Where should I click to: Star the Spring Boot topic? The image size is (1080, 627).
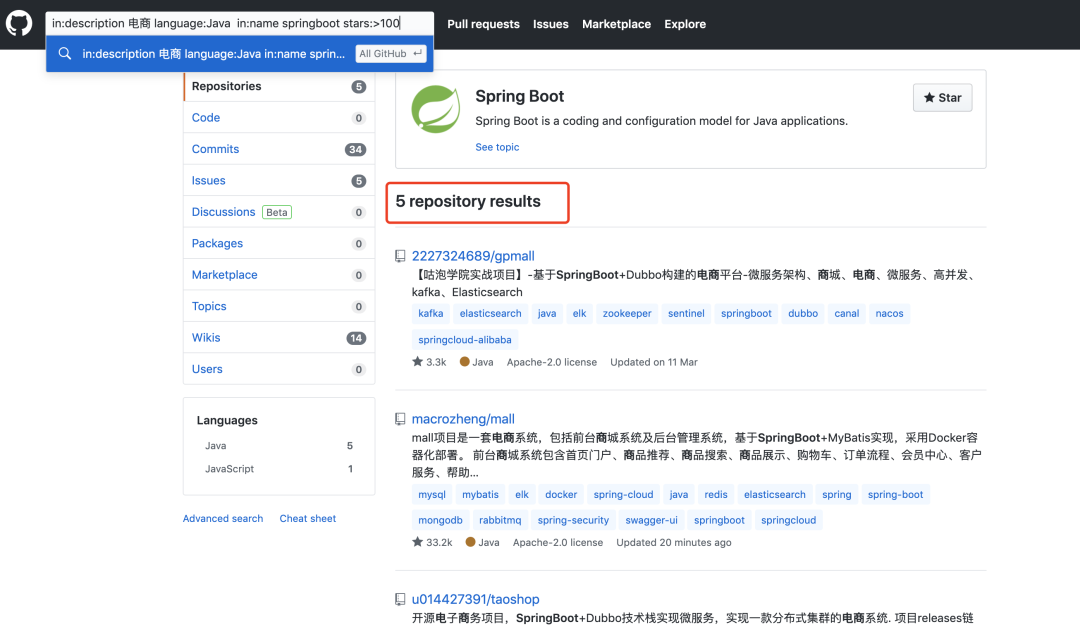click(x=942, y=98)
